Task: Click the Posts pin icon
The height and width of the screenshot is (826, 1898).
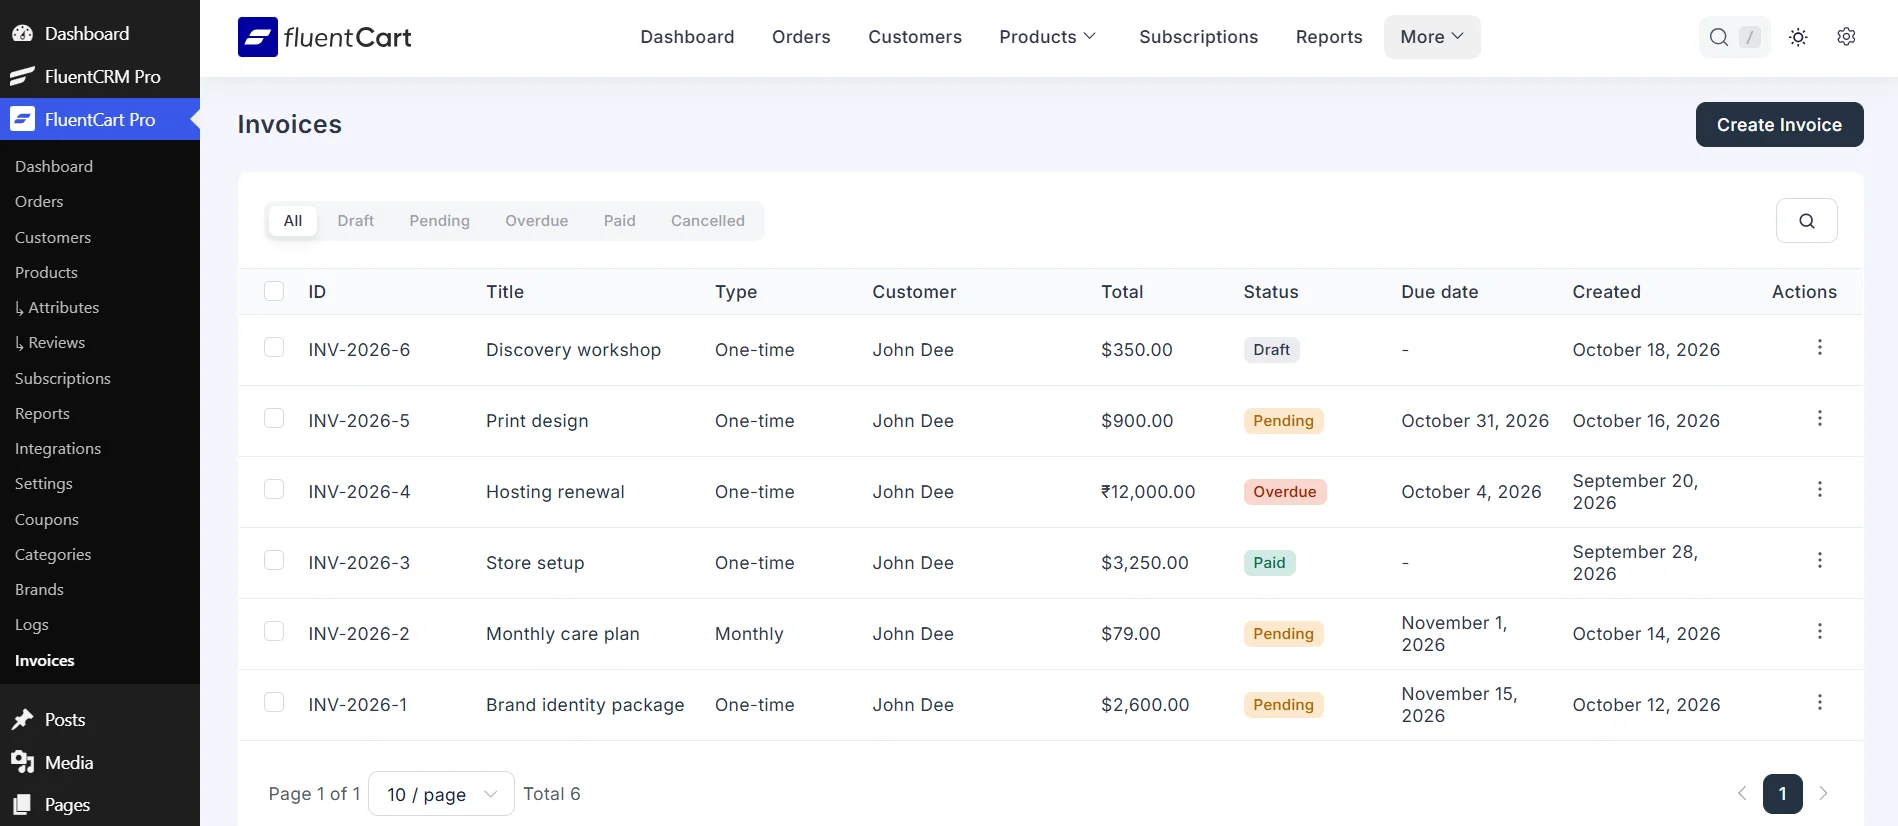Action: click(x=22, y=720)
